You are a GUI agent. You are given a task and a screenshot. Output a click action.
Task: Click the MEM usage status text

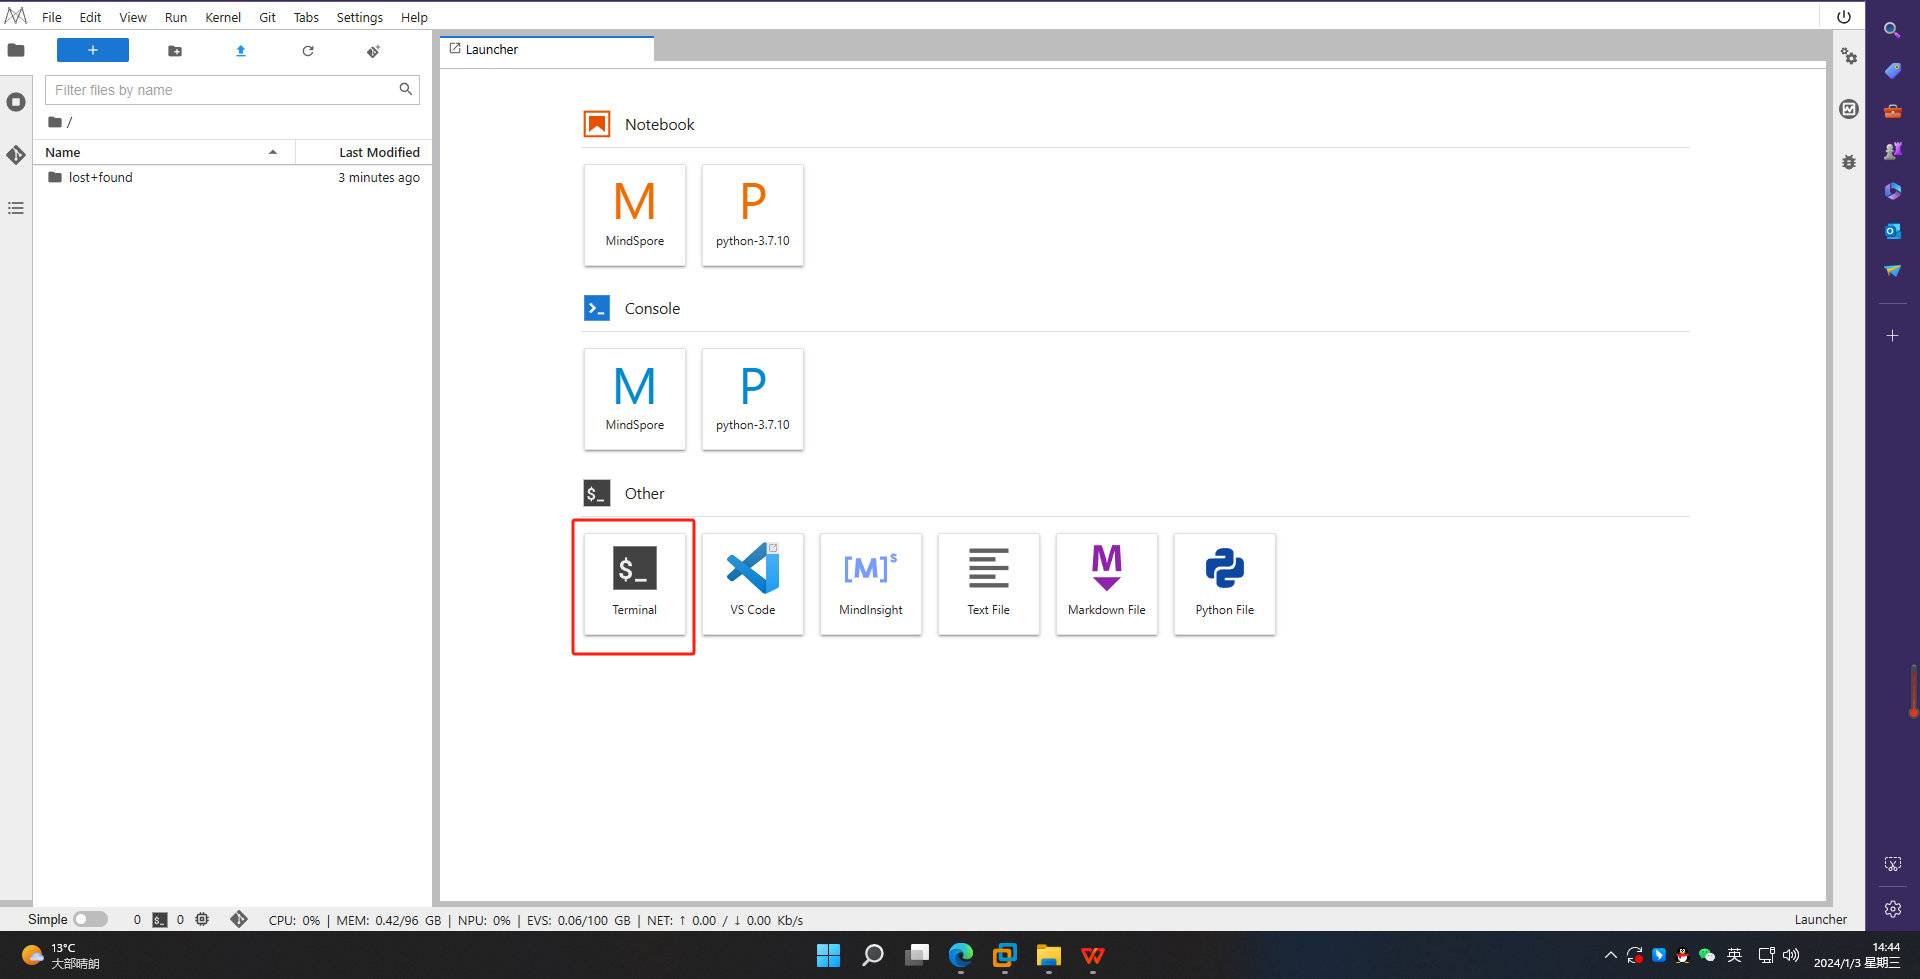[x=389, y=920]
